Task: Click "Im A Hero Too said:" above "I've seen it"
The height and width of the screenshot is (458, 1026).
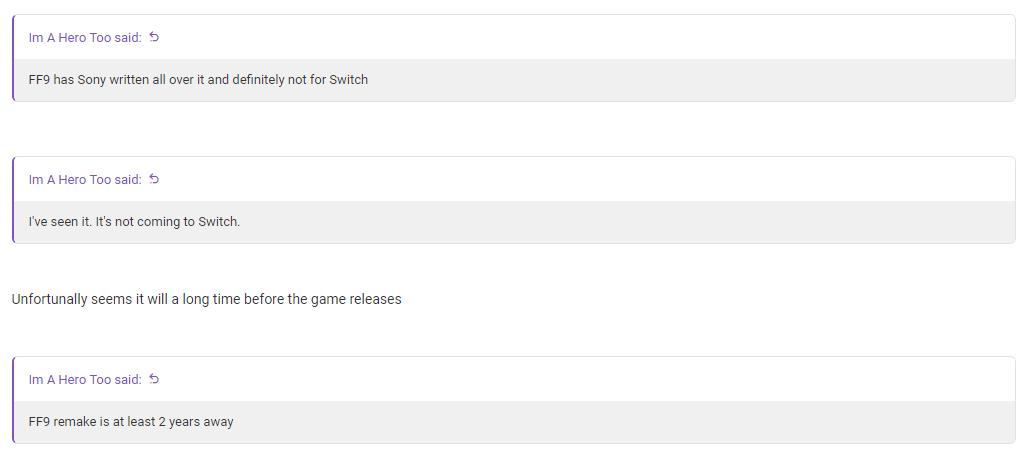Action: coord(85,180)
